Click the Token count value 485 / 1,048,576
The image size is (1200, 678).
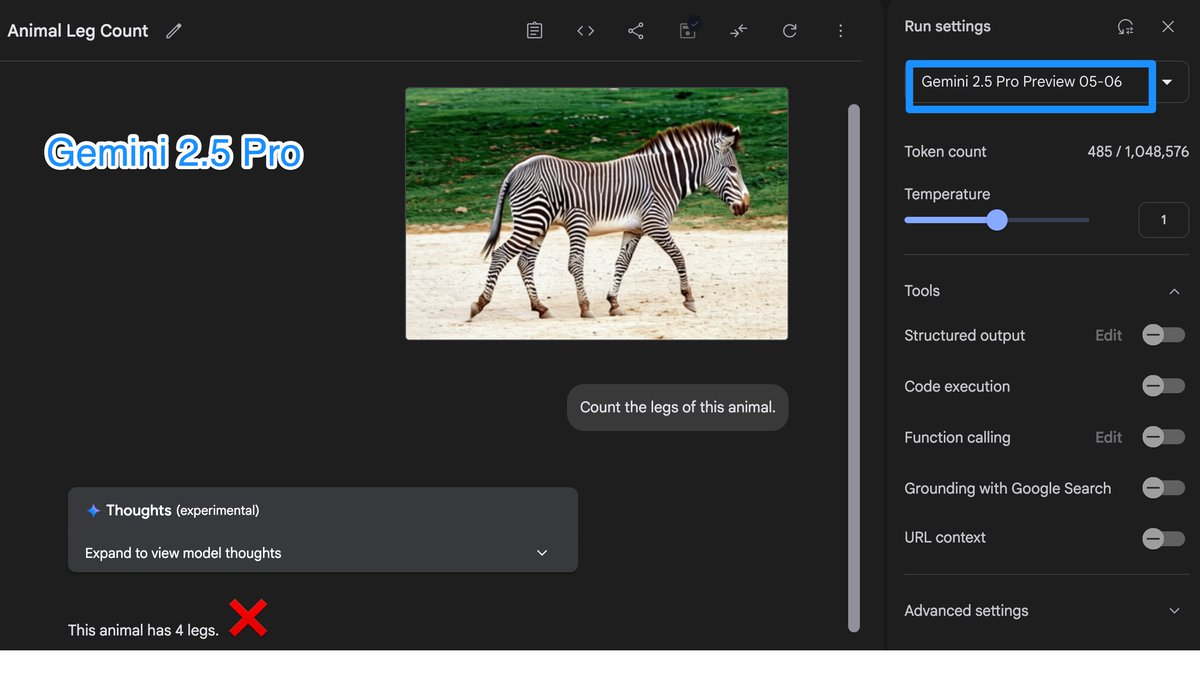coord(1138,152)
